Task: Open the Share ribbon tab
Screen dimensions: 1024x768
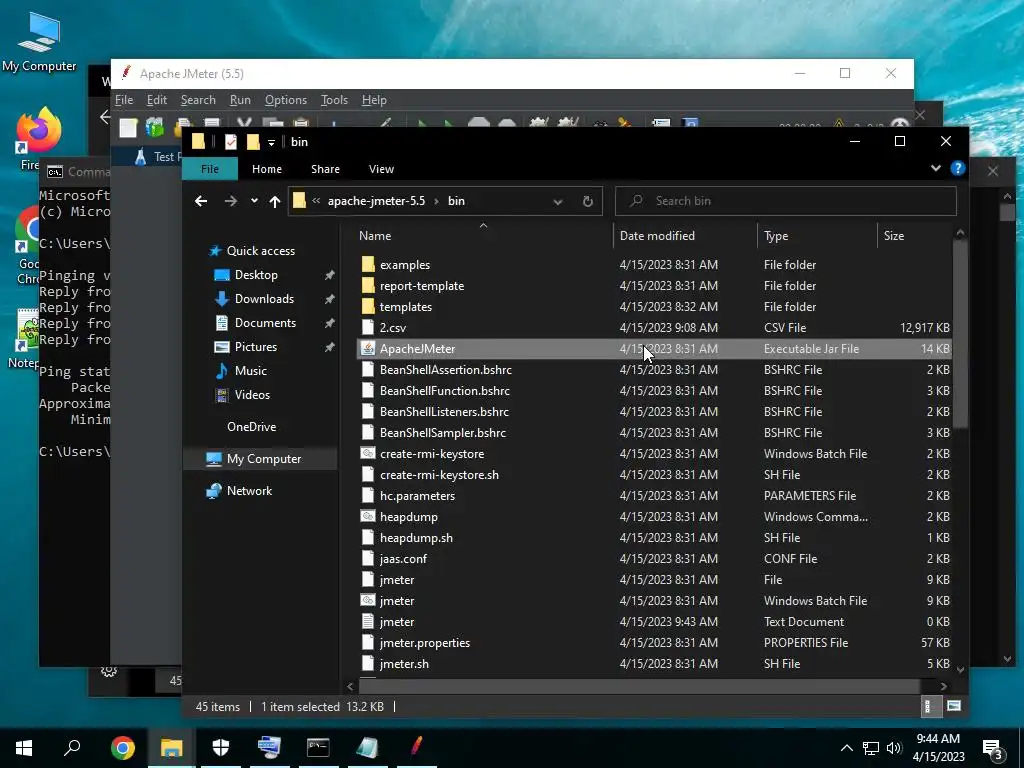Action: coord(325,169)
